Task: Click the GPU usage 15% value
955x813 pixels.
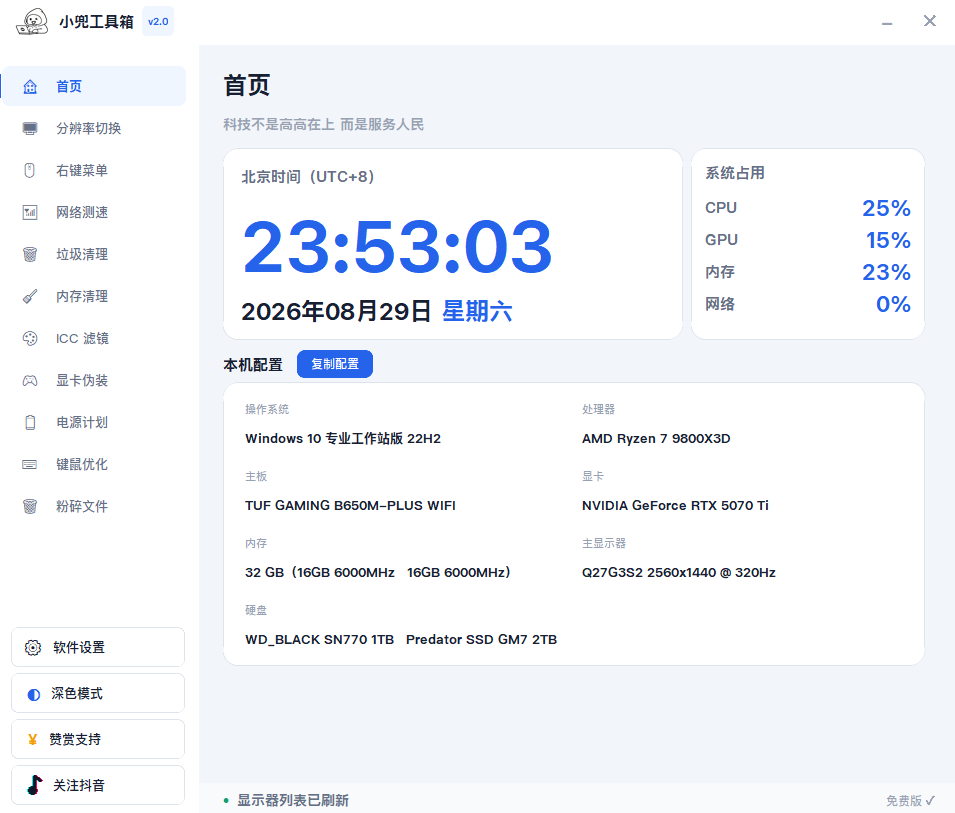Action: coord(888,240)
